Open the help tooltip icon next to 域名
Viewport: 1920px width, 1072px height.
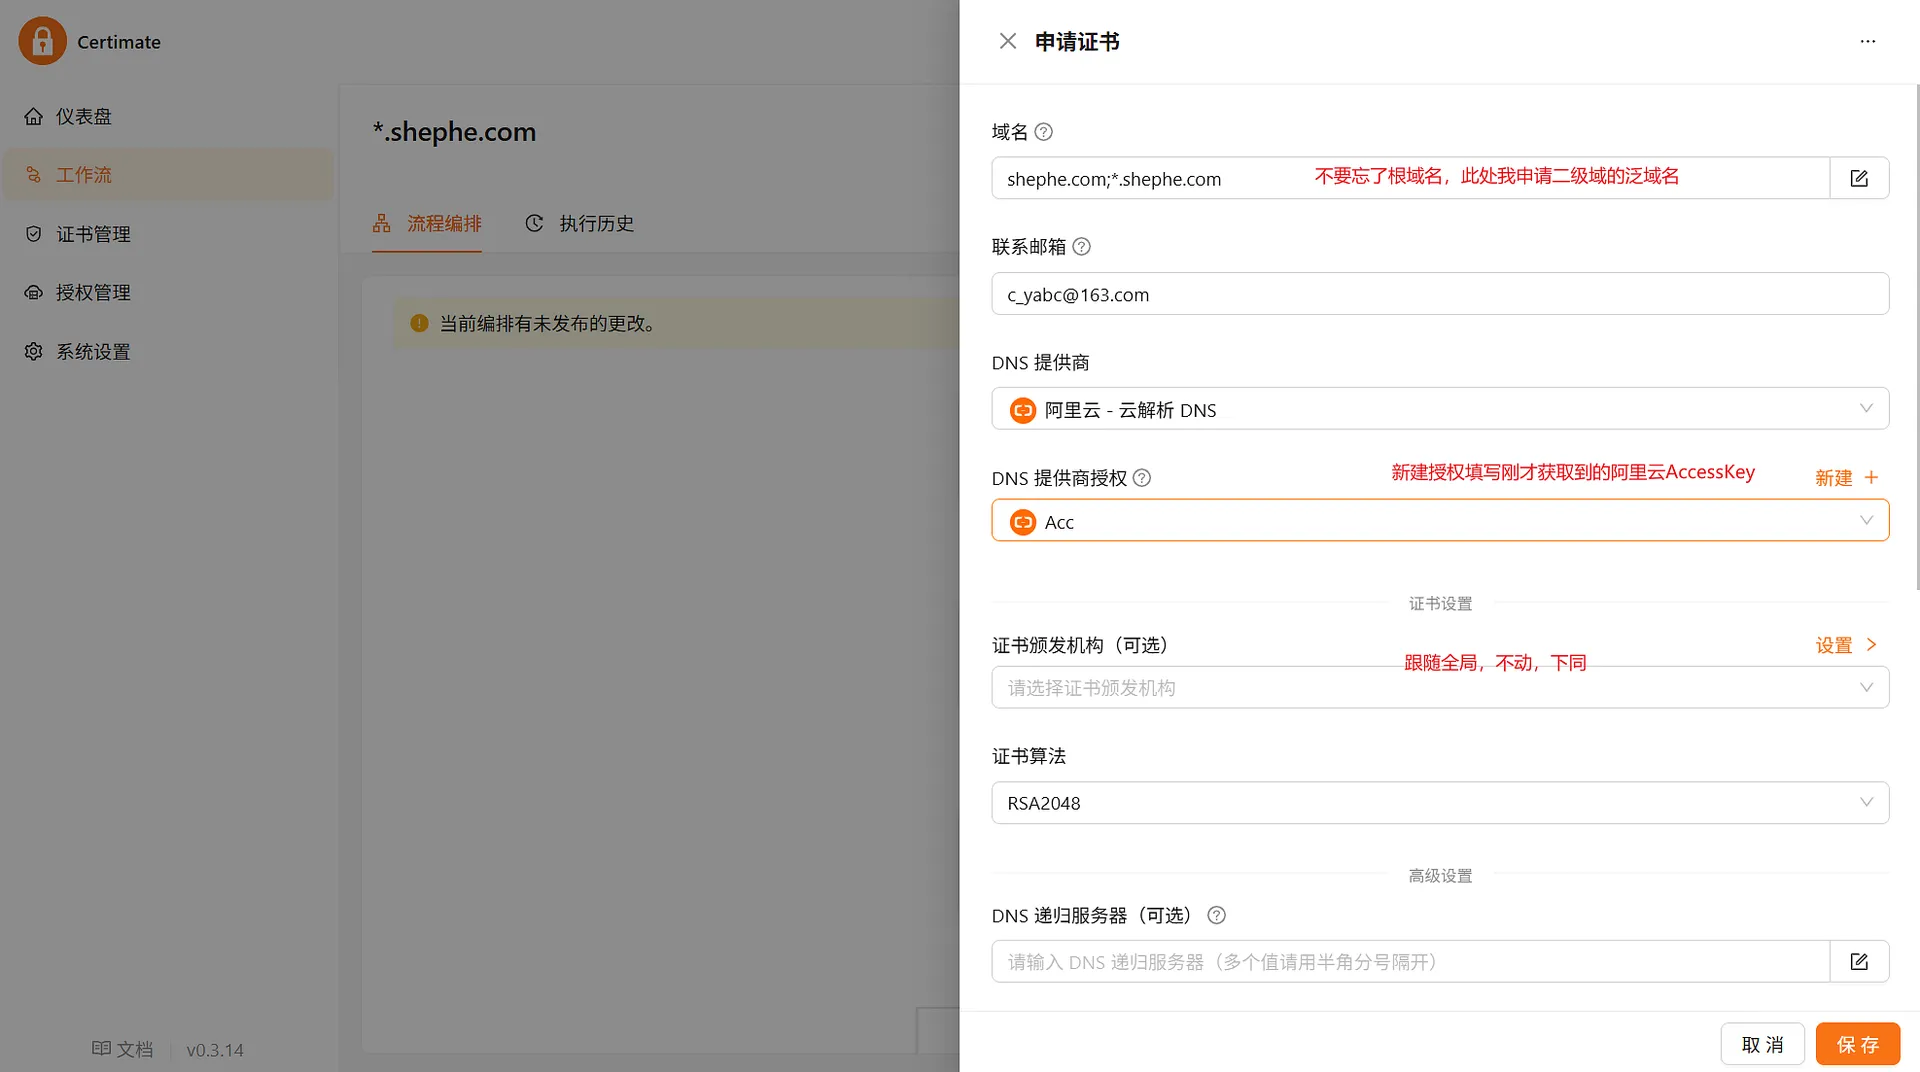click(x=1044, y=131)
